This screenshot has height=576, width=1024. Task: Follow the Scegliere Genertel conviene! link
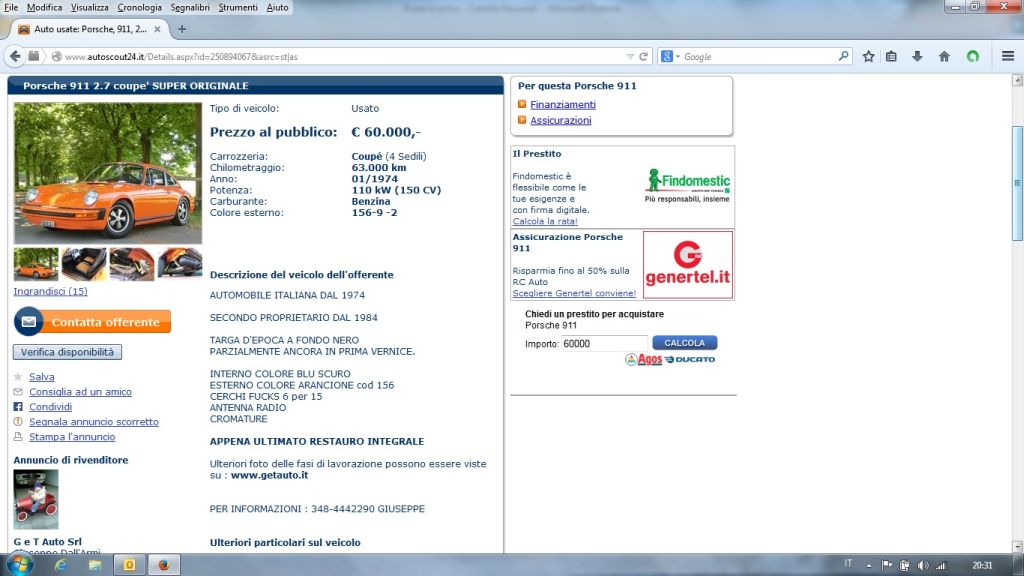coord(574,293)
